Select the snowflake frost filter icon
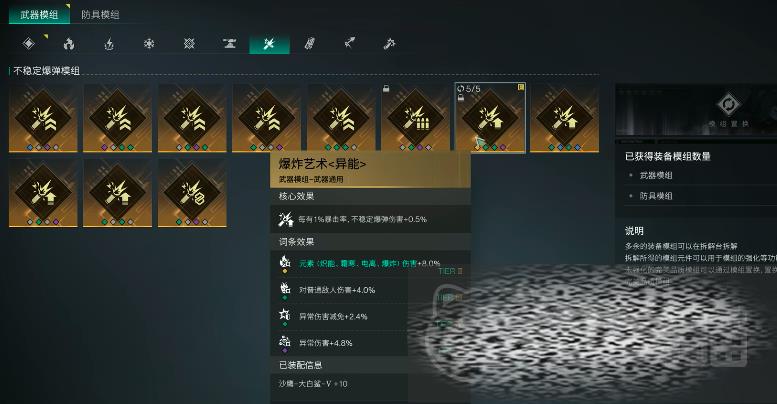 click(149, 44)
